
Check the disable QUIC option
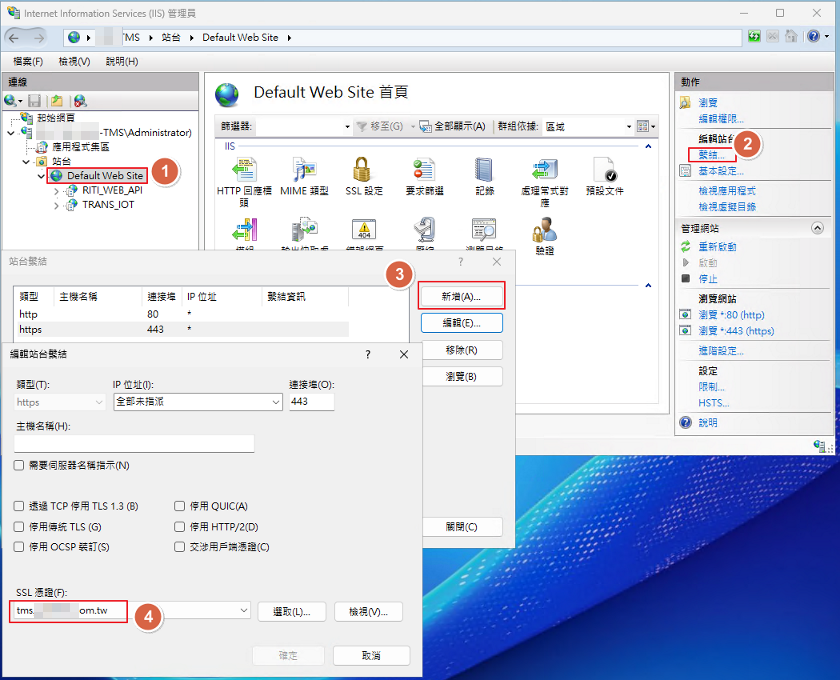(179, 506)
